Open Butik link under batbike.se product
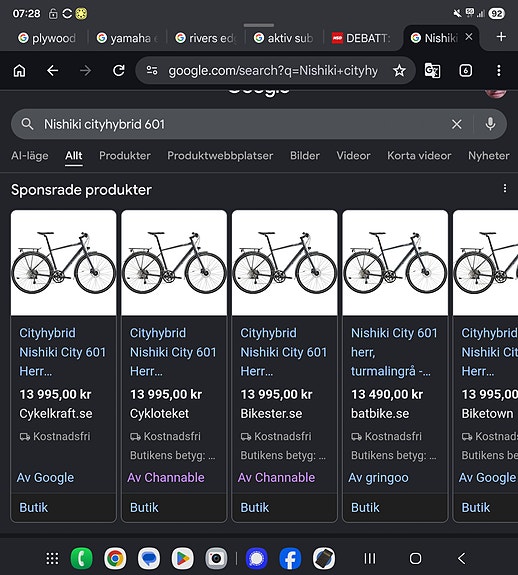The image size is (518, 575). coord(365,508)
